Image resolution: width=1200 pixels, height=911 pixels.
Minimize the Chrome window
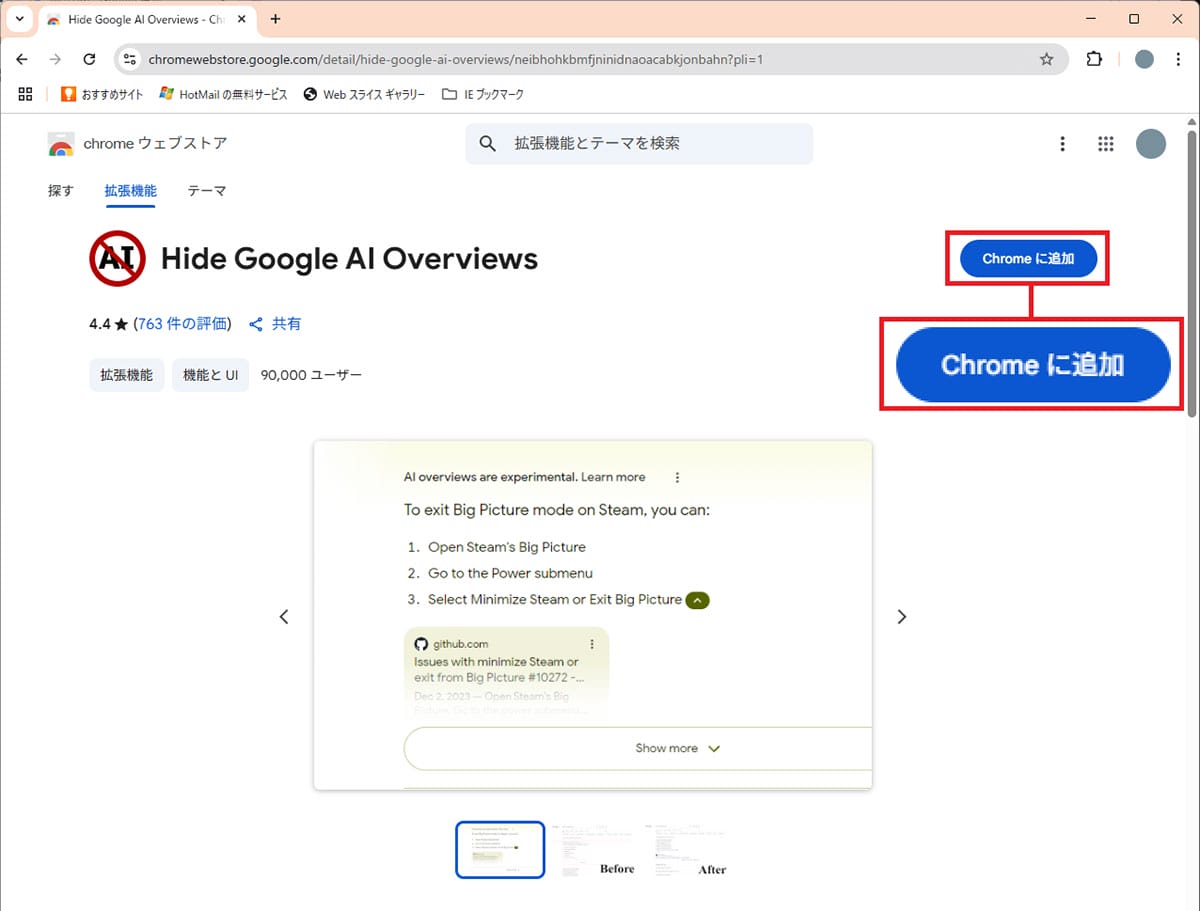[x=1088, y=19]
